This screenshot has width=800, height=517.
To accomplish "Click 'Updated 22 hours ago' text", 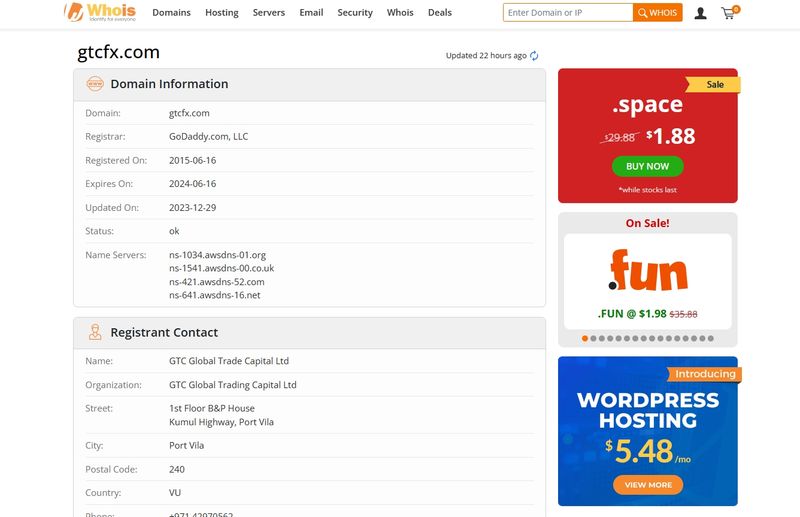I will click(x=486, y=56).
